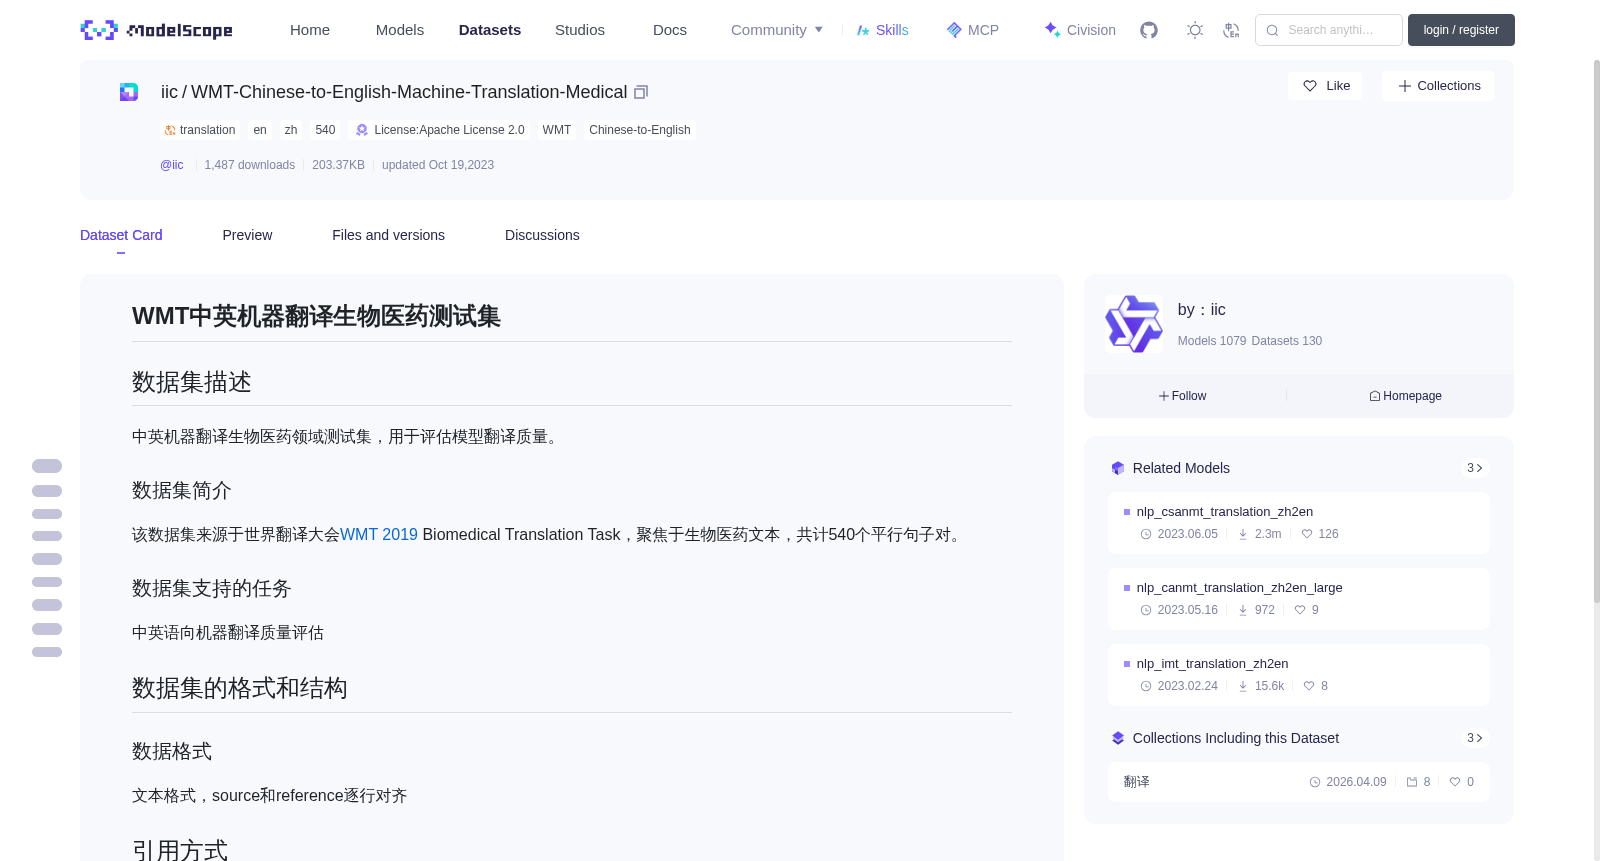
Task: Expand the Community dropdown menu
Action: click(777, 30)
